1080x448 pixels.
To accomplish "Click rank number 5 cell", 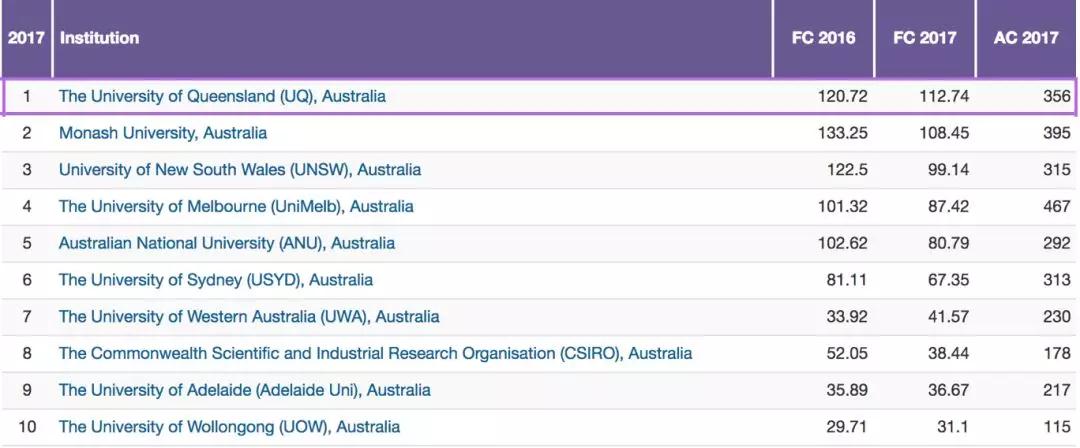I will (27, 243).
